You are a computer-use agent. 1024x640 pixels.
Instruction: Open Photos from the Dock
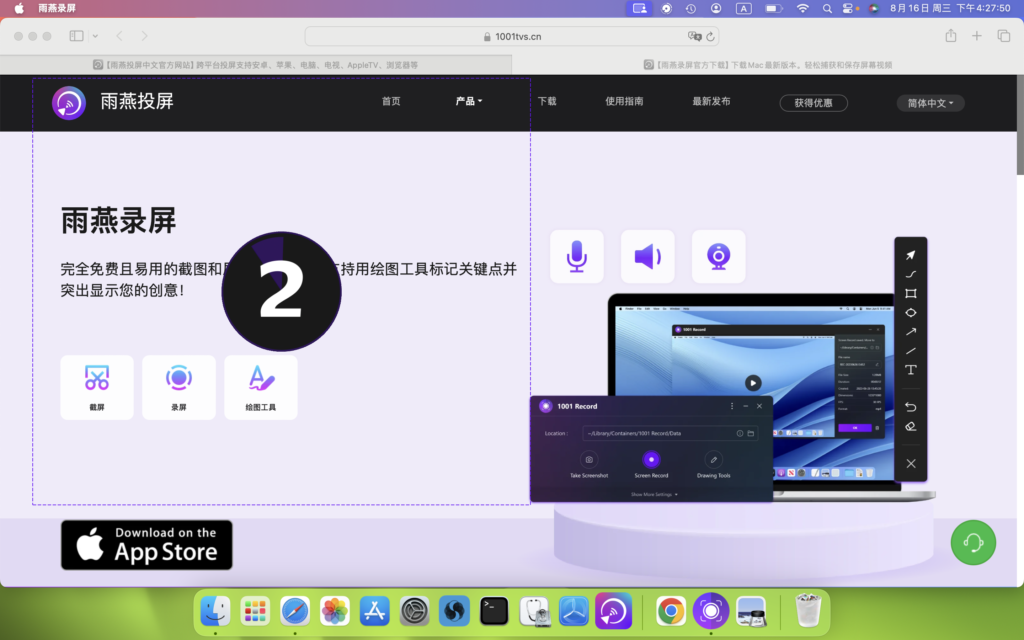[x=334, y=611]
